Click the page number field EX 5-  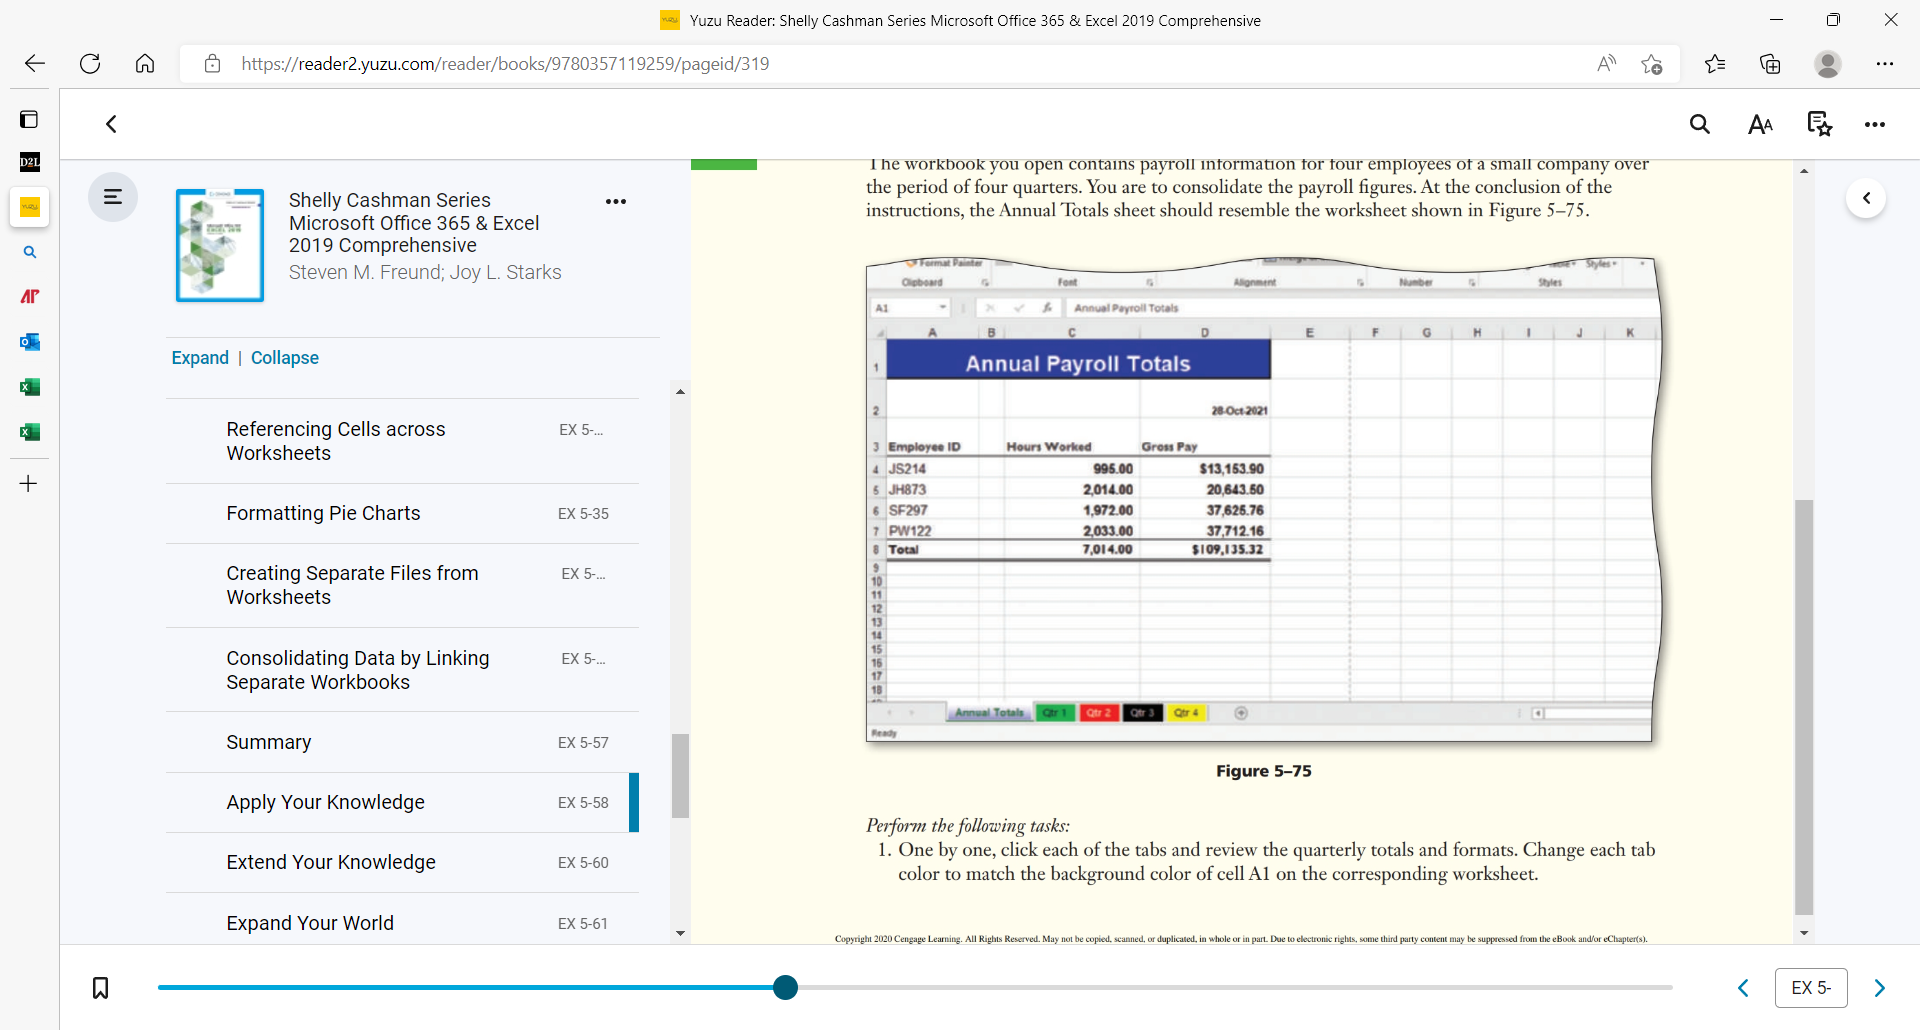(x=1811, y=988)
